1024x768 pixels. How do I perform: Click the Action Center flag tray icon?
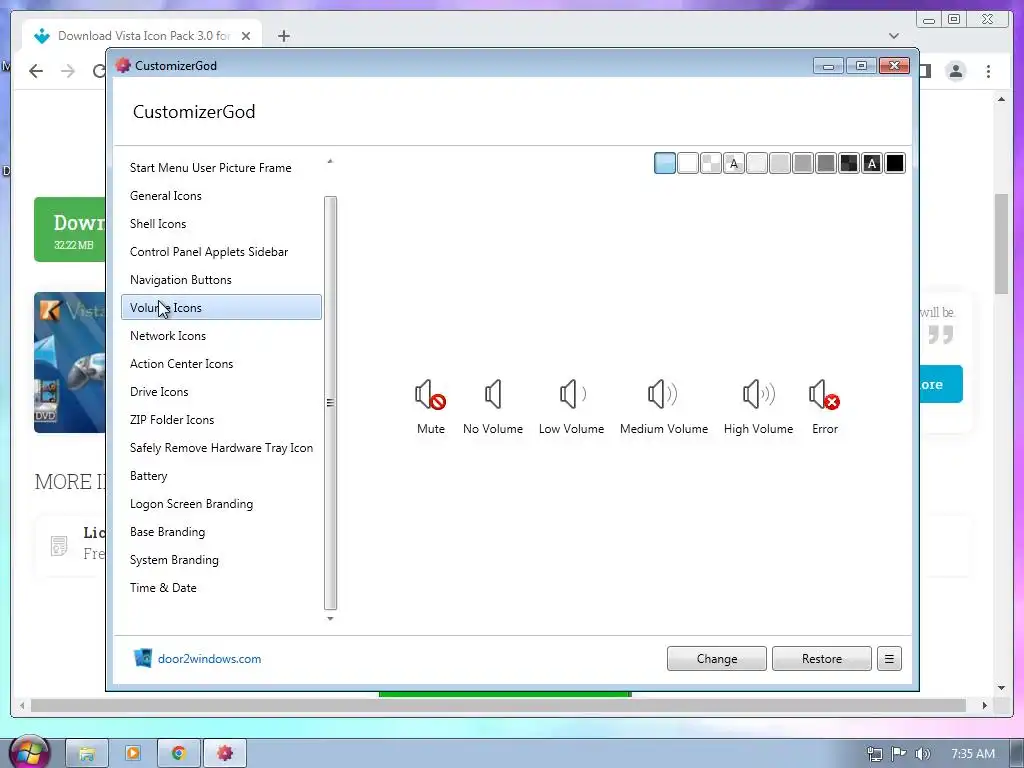pos(899,754)
